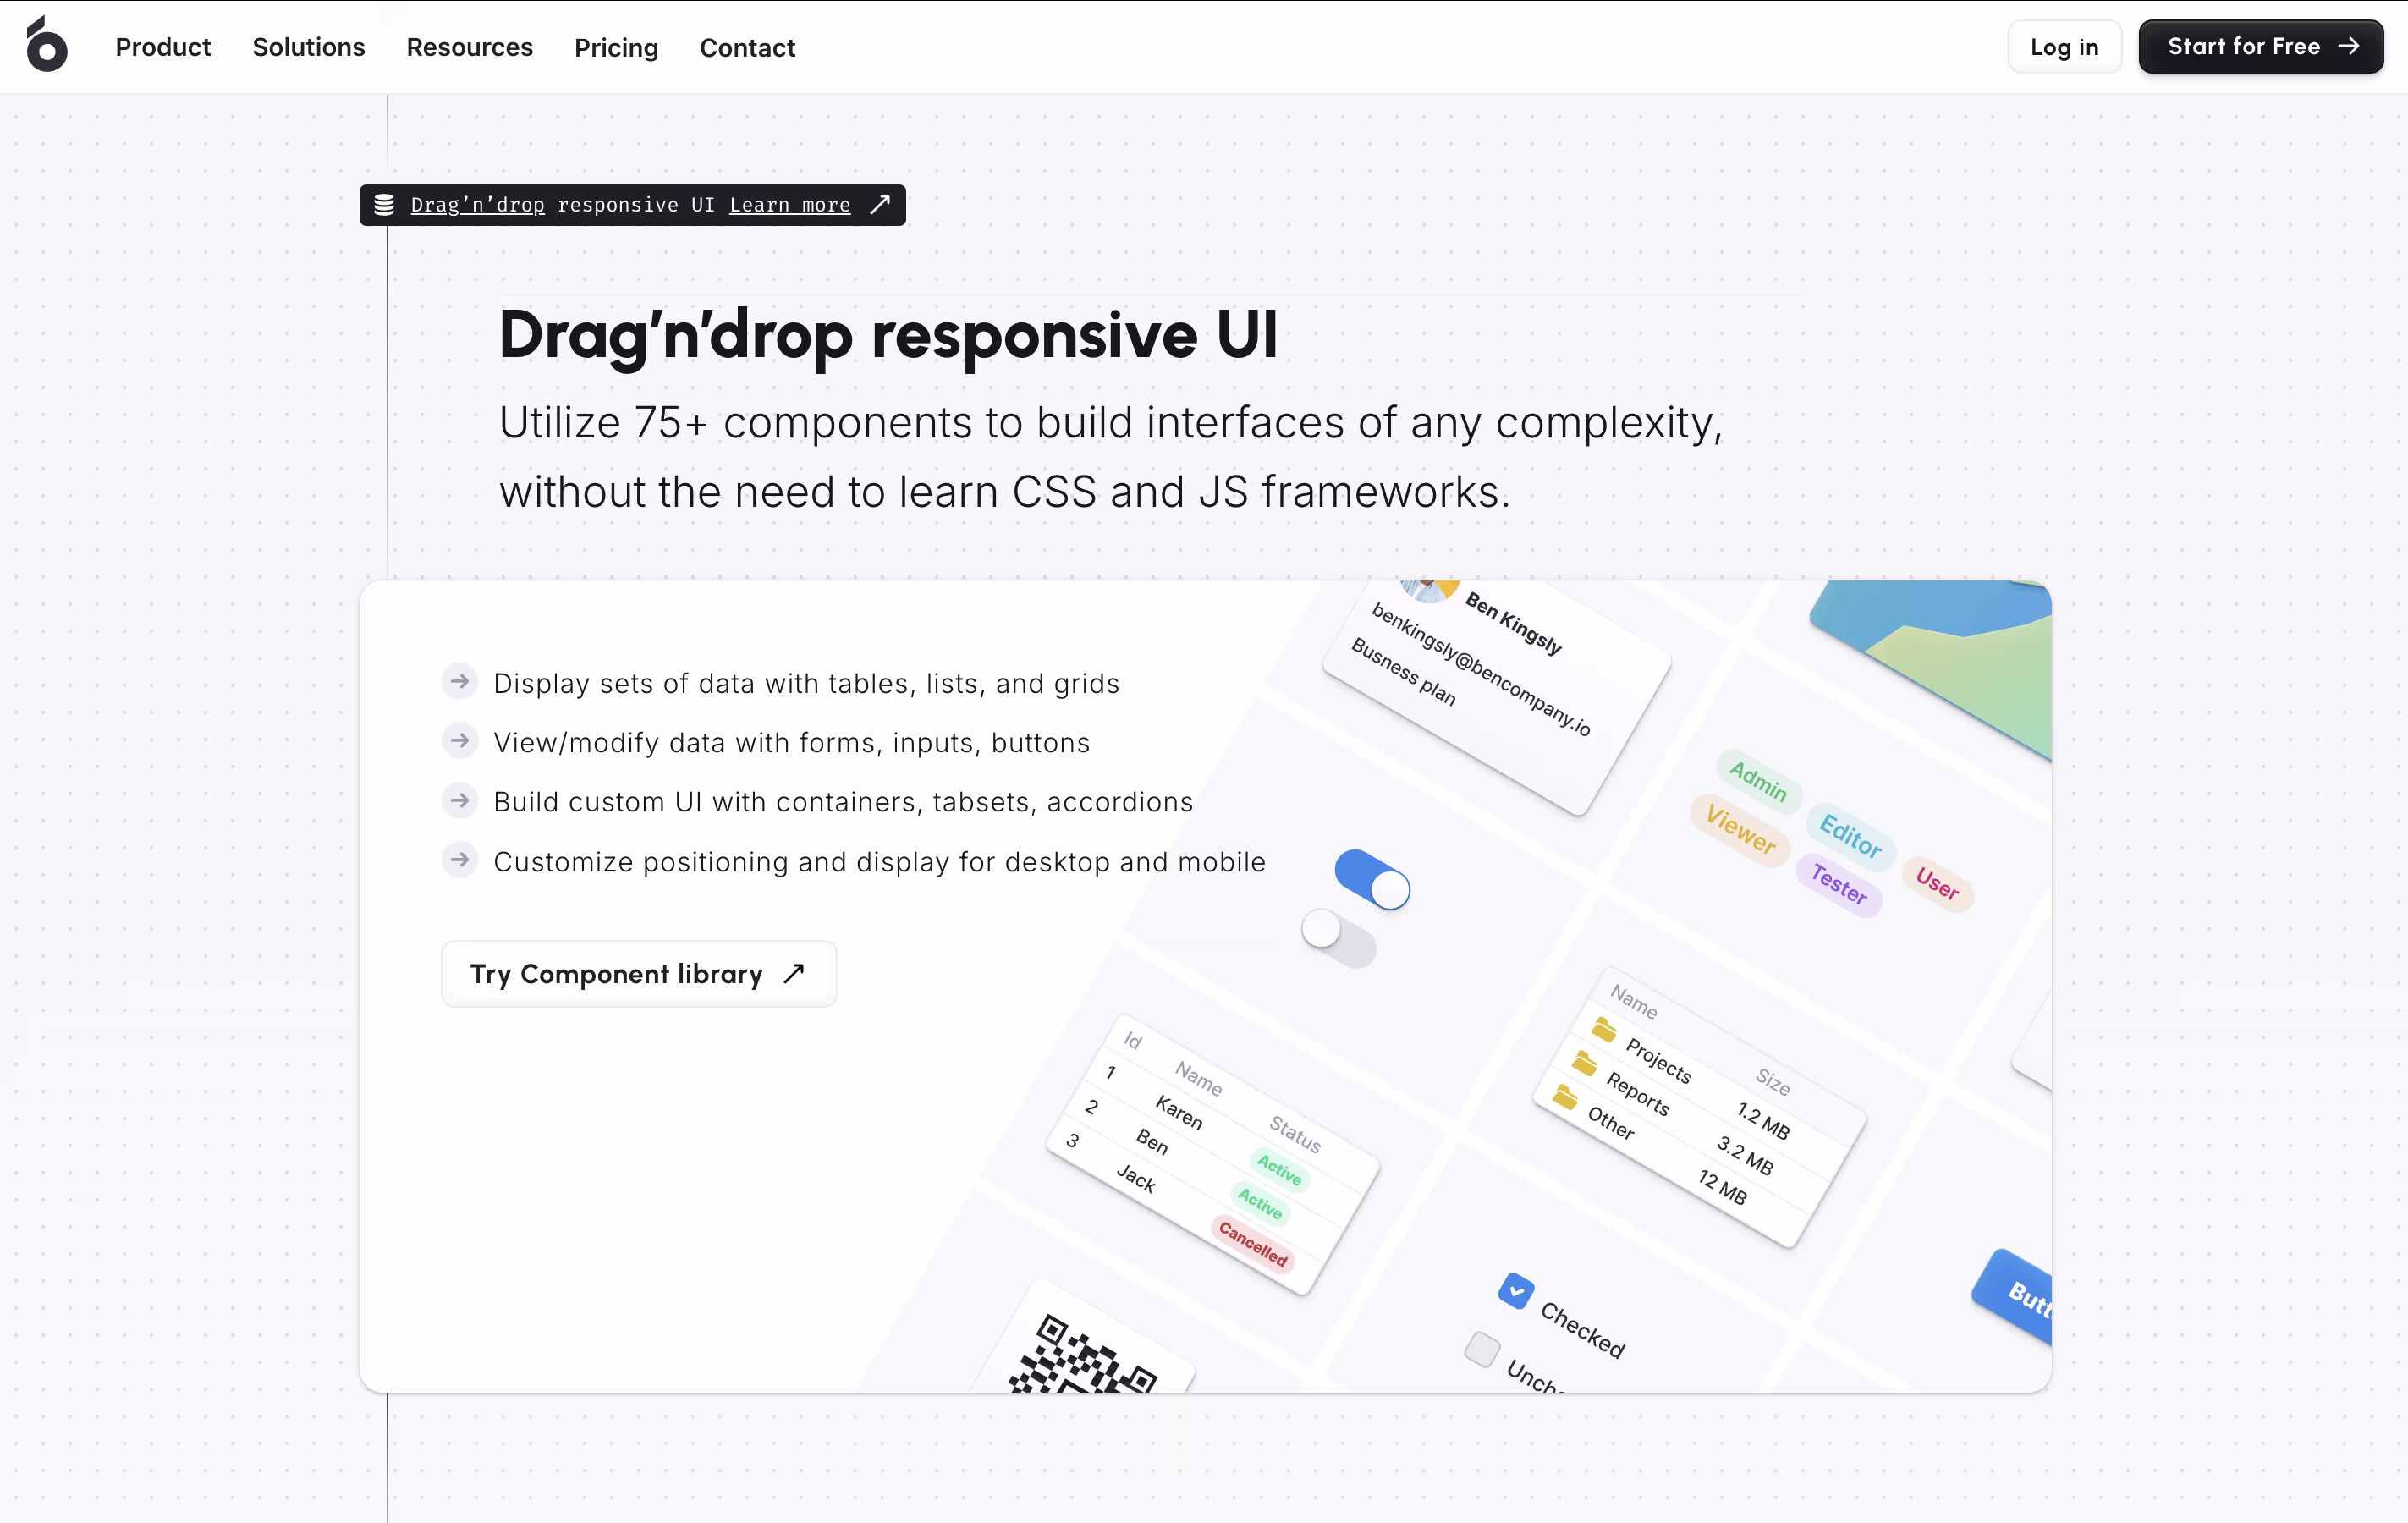Viewport: 2408px width, 1523px height.
Task: Expand the Solutions menu
Action: (x=308, y=47)
